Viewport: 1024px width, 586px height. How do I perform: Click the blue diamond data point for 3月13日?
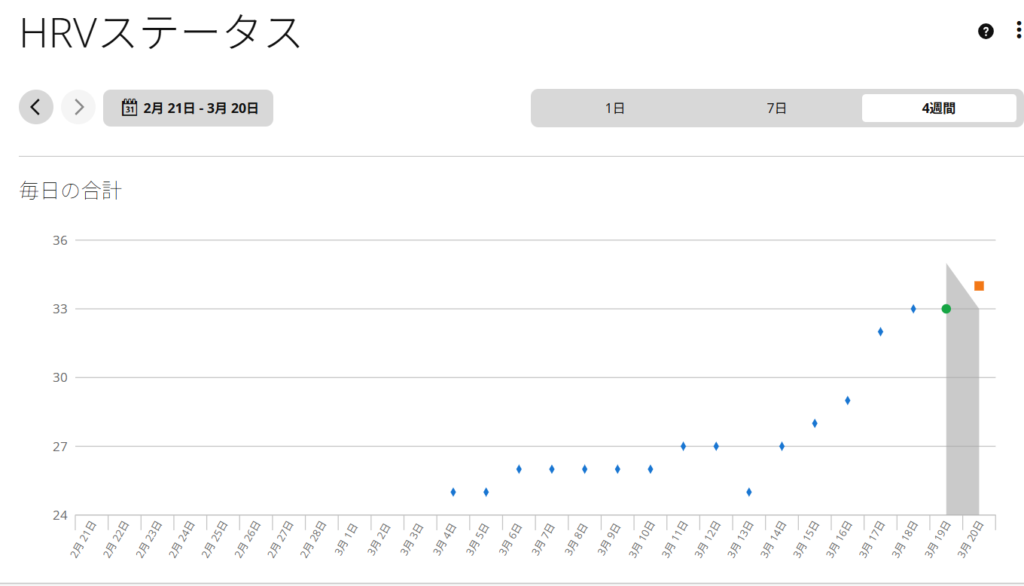[x=749, y=492]
